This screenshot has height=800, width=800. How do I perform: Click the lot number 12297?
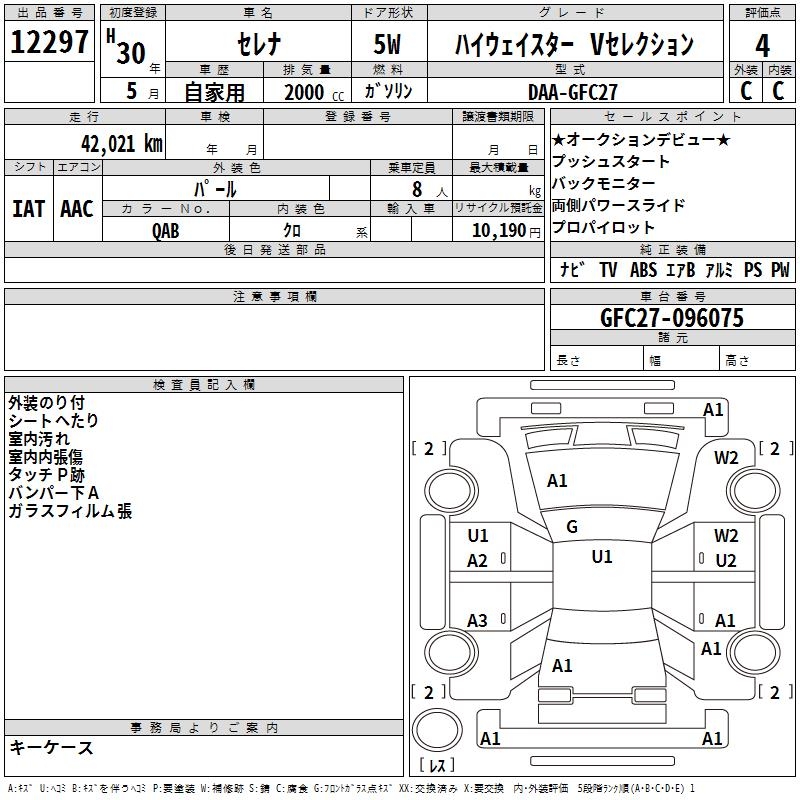[x=50, y=43]
